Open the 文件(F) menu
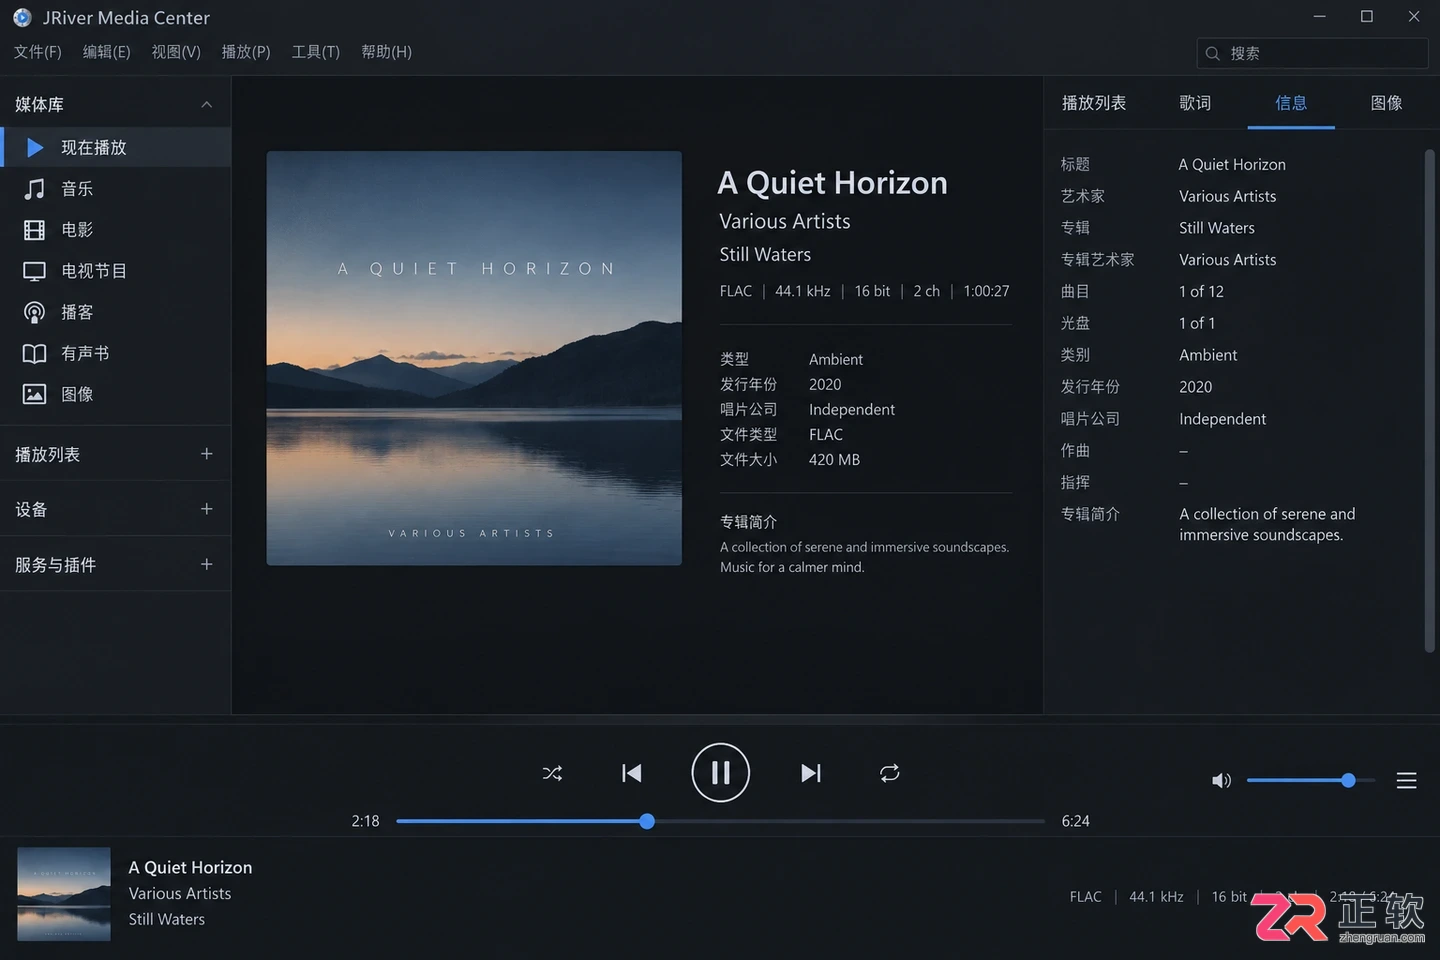Viewport: 1440px width, 960px height. 38,52
